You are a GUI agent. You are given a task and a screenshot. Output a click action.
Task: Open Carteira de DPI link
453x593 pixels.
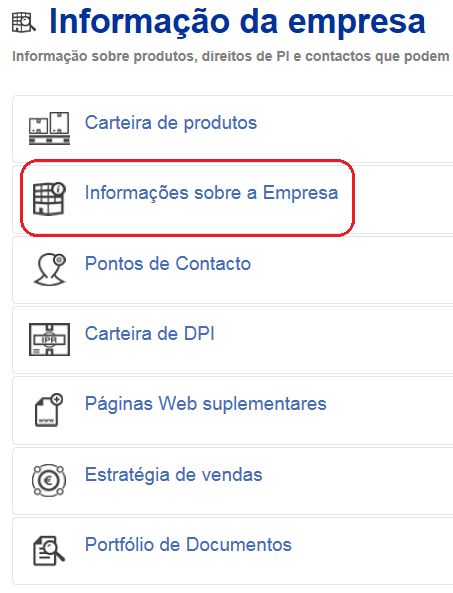click(x=149, y=334)
